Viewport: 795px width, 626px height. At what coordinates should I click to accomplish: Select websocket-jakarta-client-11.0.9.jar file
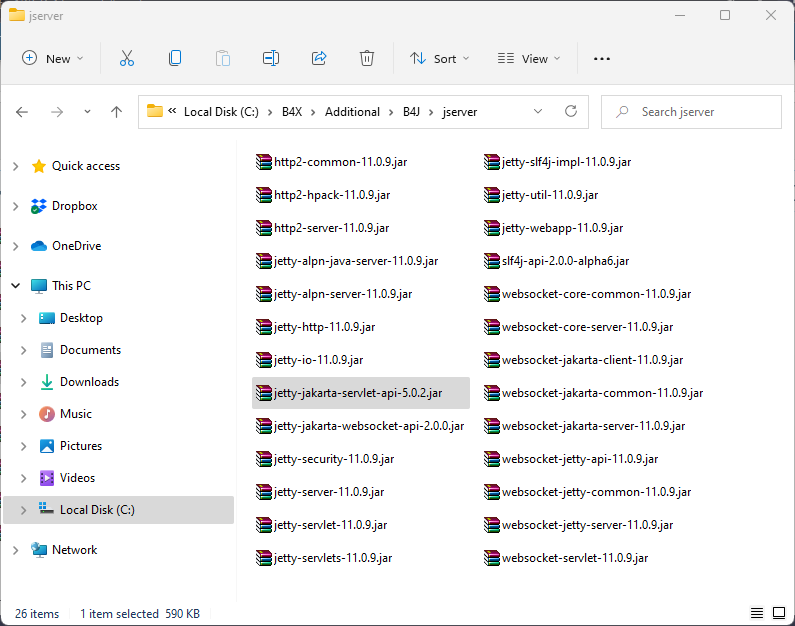click(584, 359)
